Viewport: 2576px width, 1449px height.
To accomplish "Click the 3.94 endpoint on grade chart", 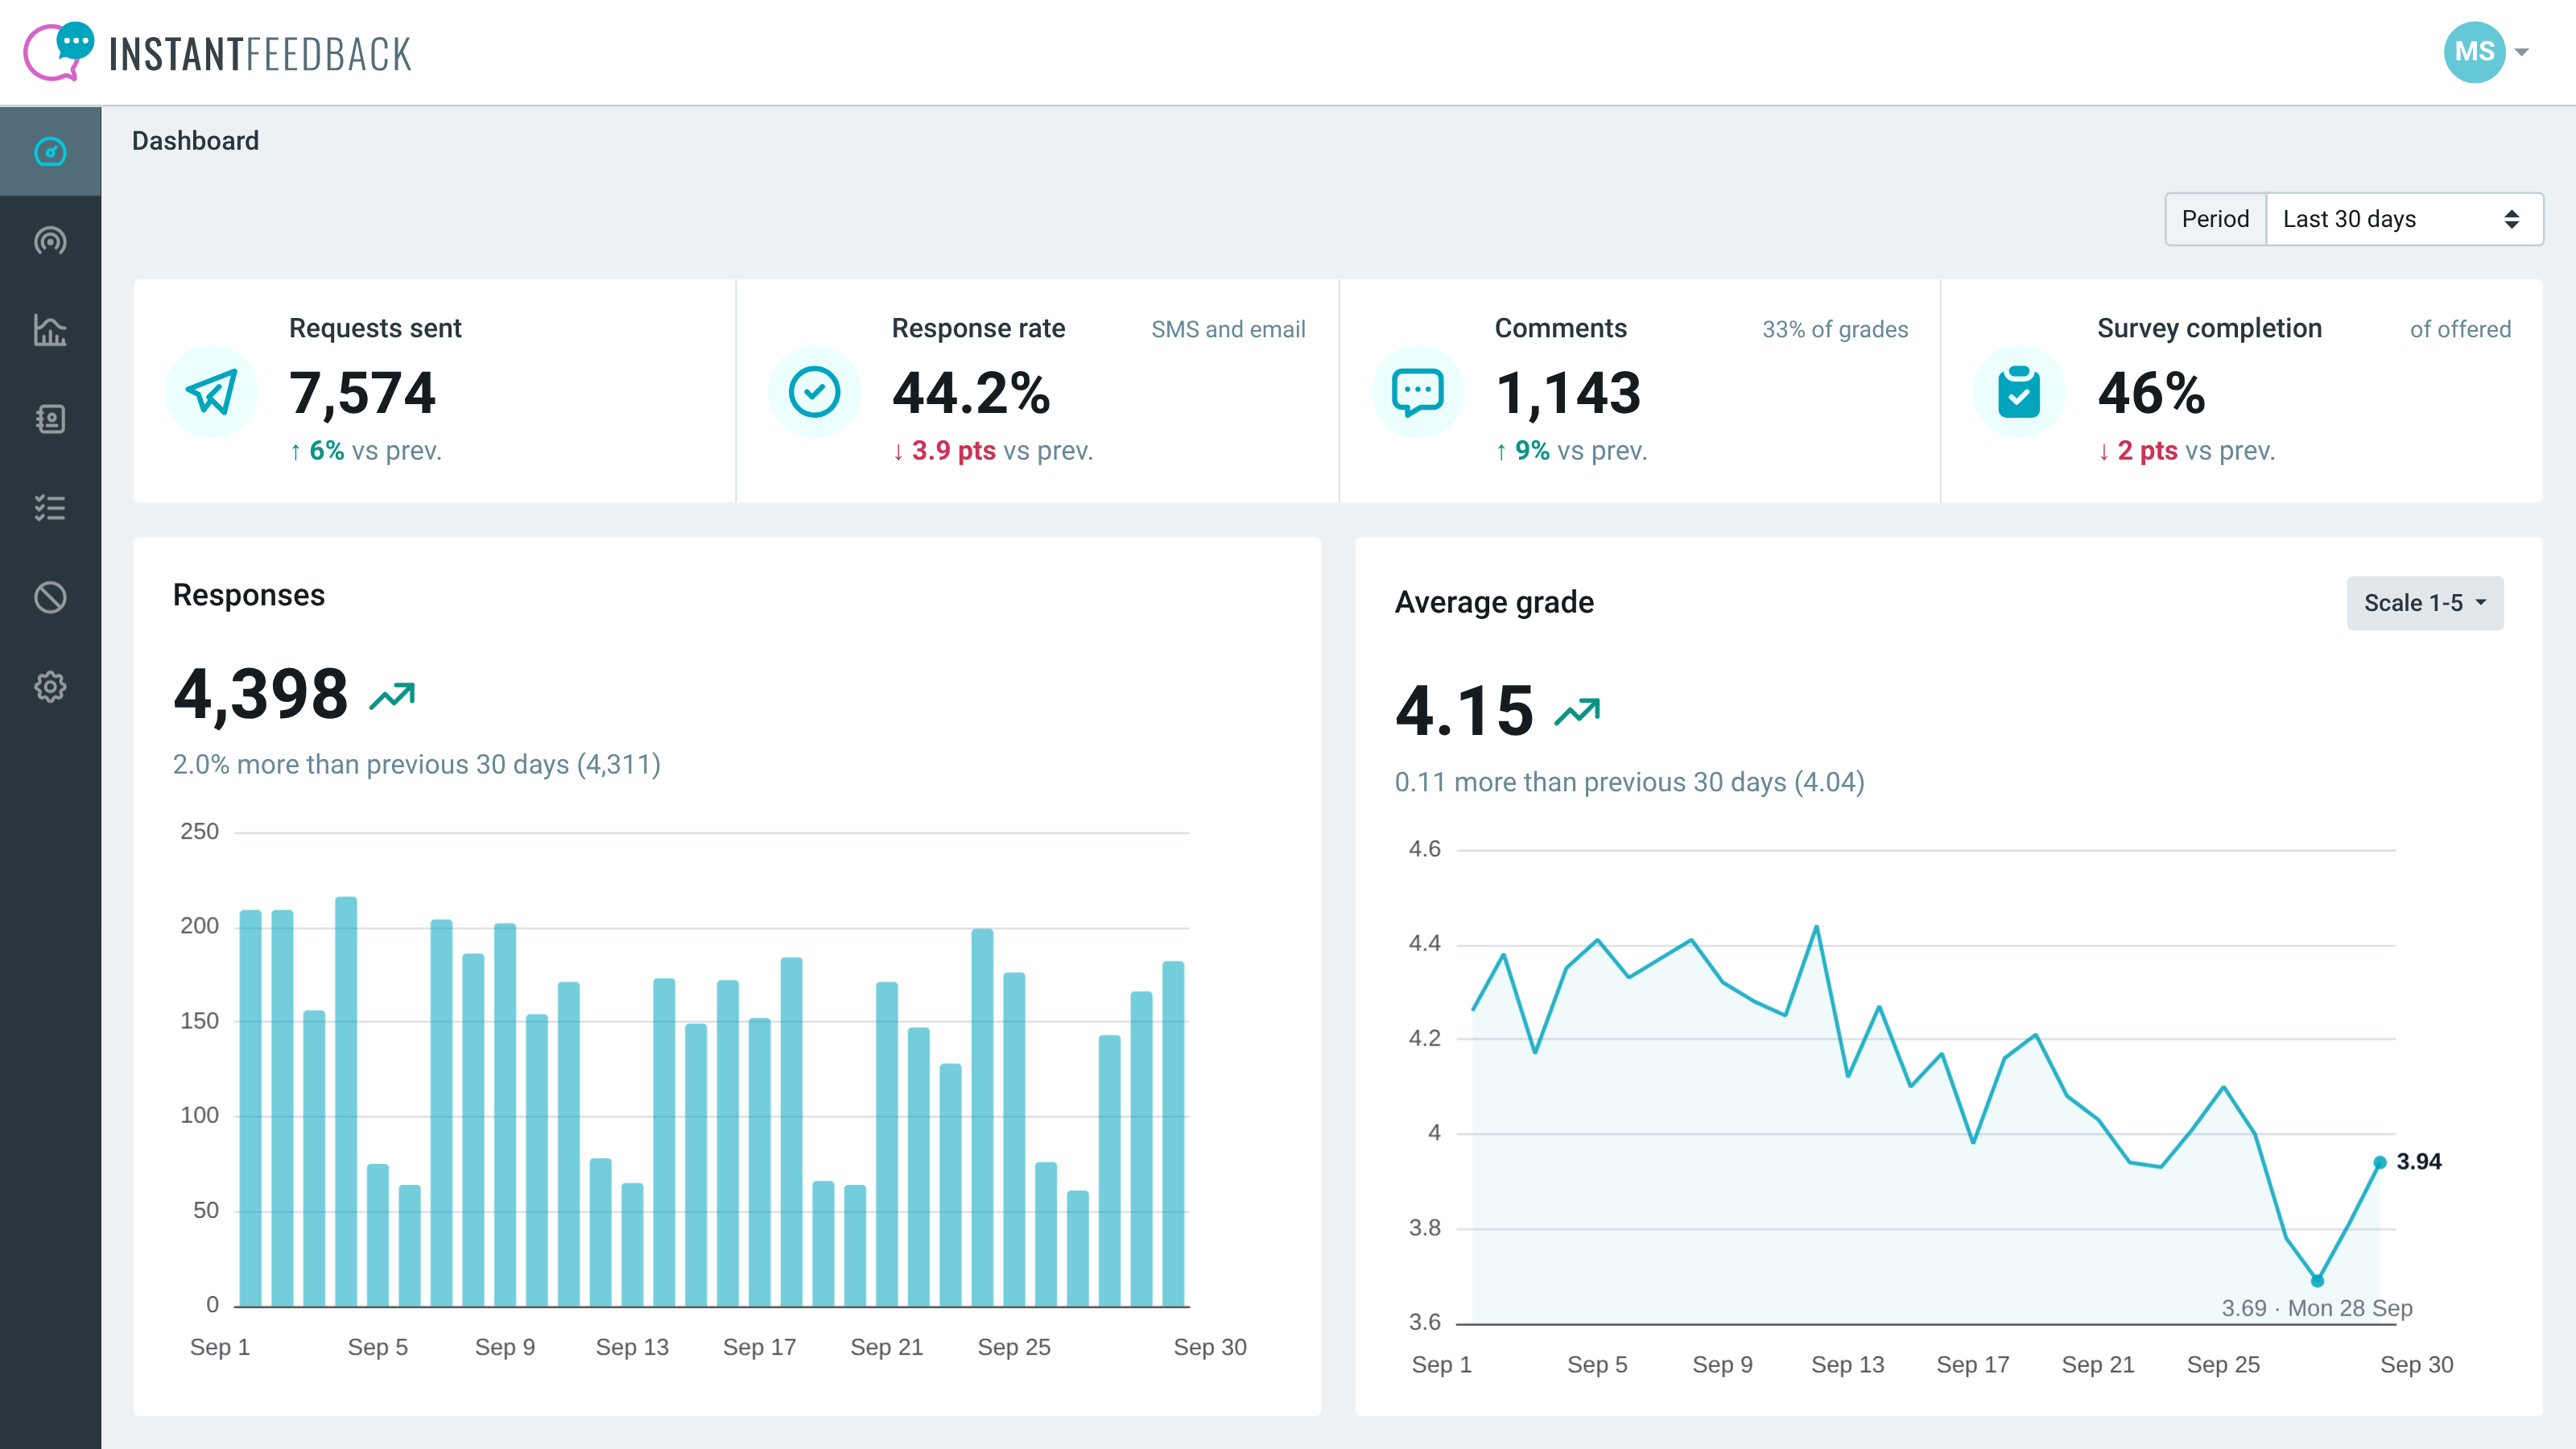I will pyautogui.click(x=2380, y=1162).
